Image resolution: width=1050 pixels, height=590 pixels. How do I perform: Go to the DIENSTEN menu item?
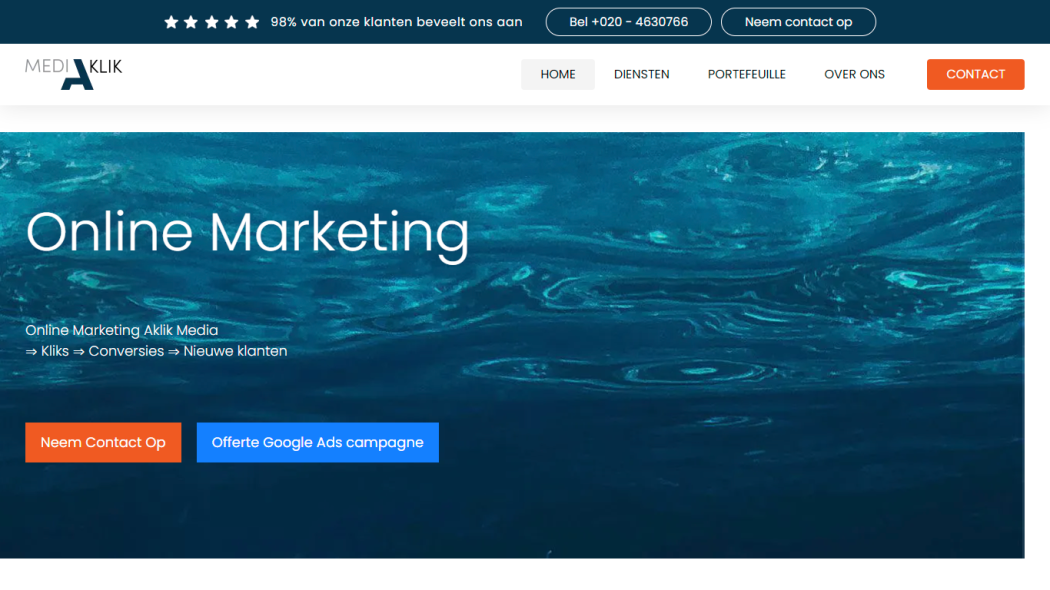click(x=641, y=74)
